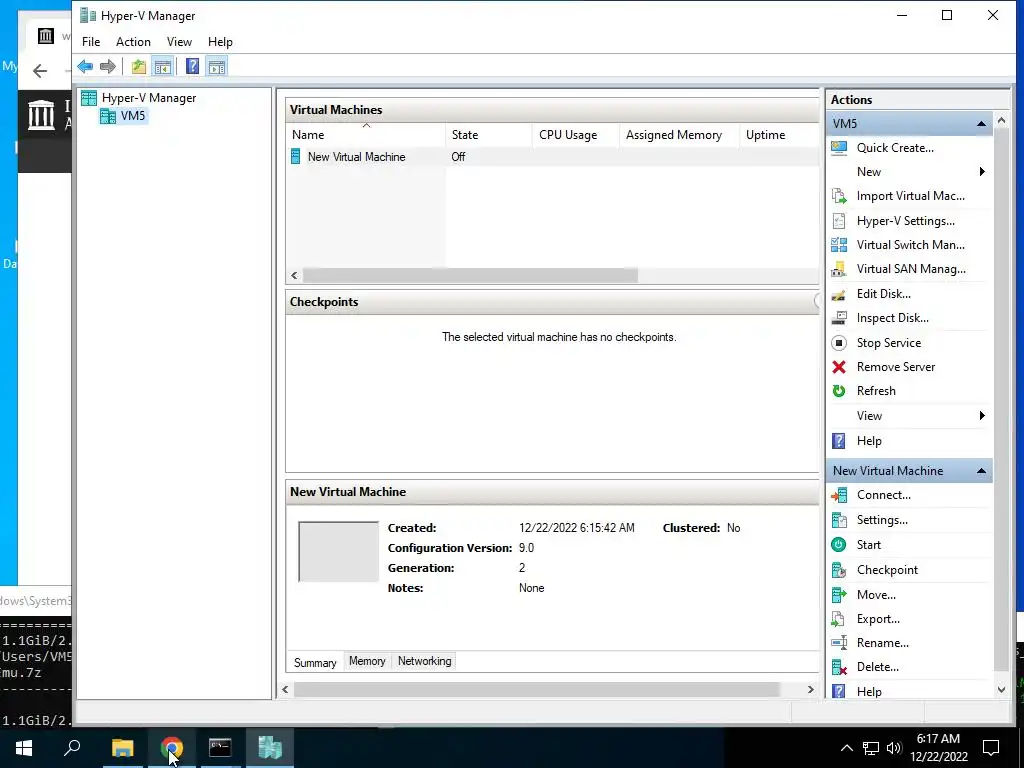Viewport: 1024px width, 768px height.
Task: Click the Import Virtual Machine icon
Action: coord(839,196)
